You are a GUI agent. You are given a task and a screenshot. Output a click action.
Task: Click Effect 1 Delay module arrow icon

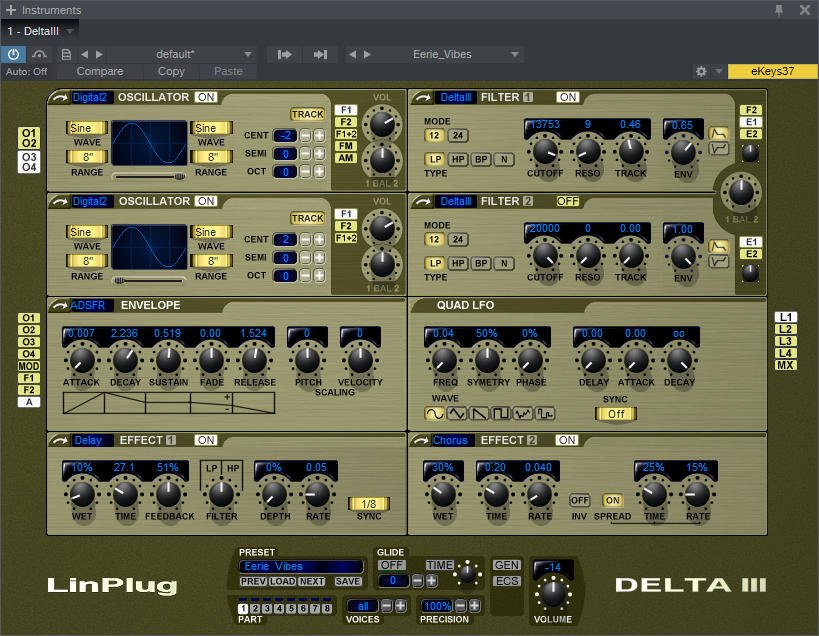[60, 441]
